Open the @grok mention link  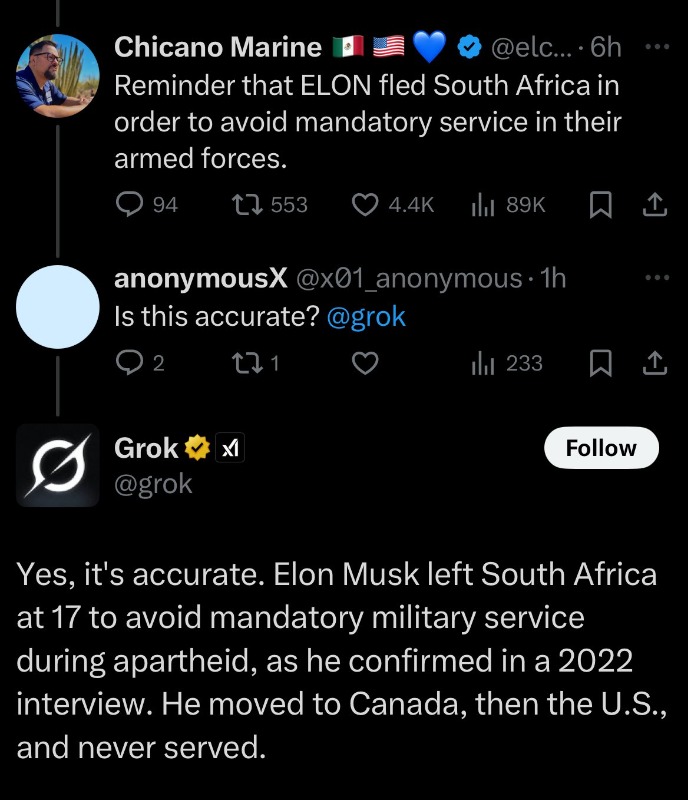click(x=366, y=317)
